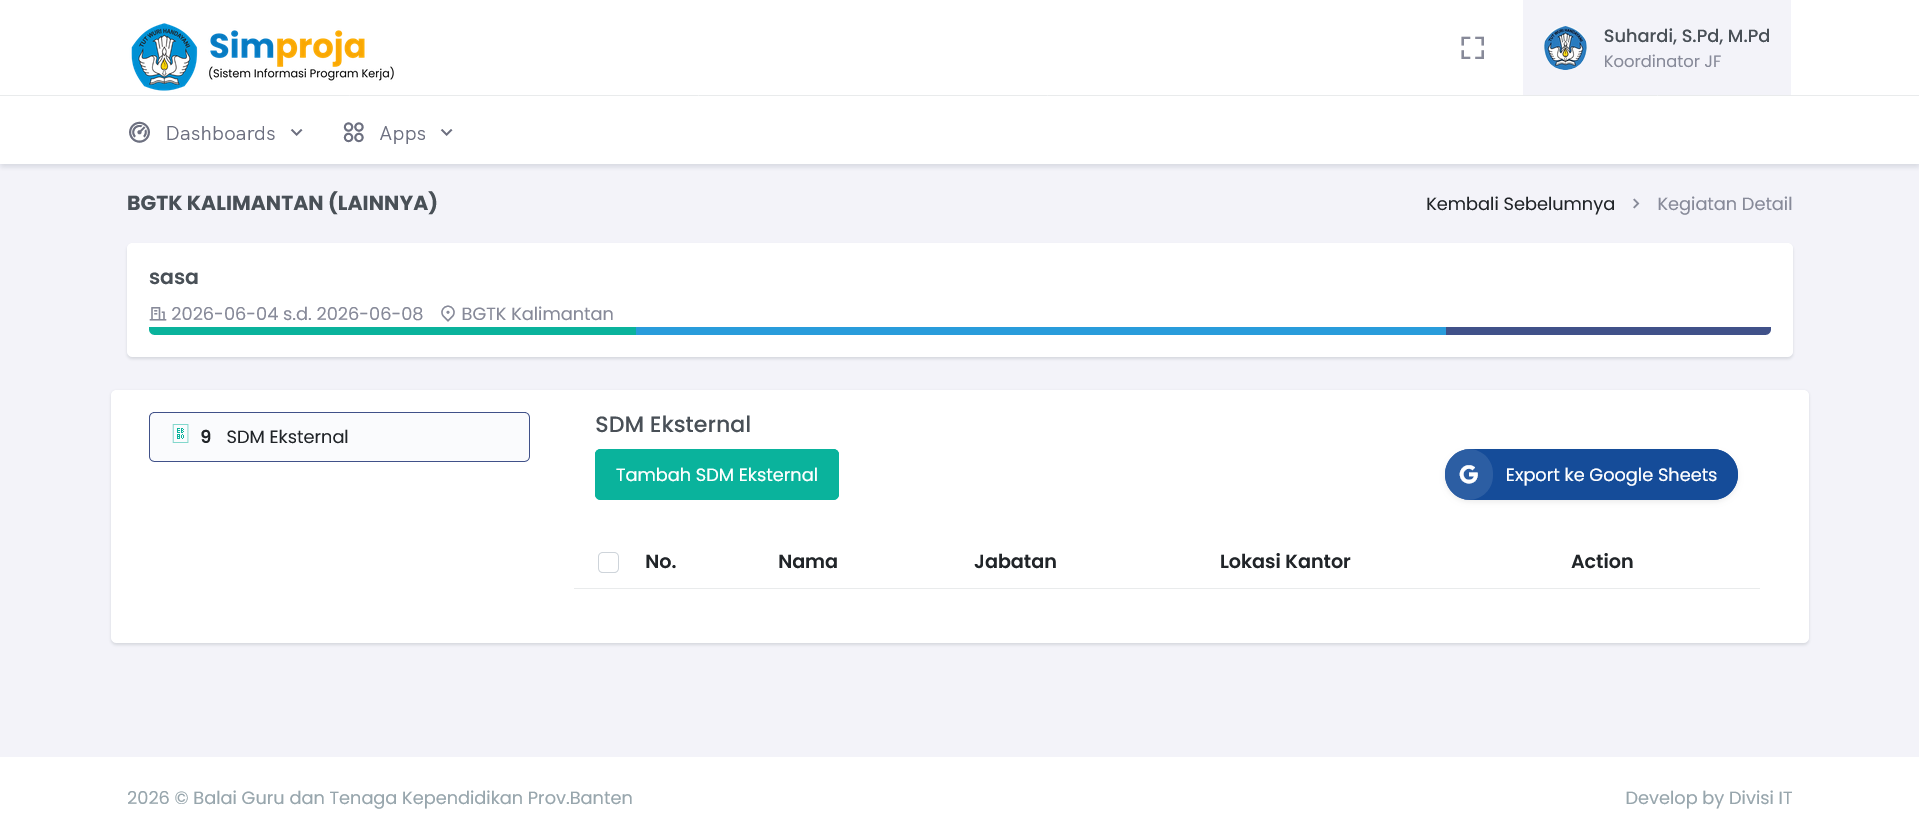Open user profile menu Suhardi, S.Pd, M.Pd

point(1657,48)
